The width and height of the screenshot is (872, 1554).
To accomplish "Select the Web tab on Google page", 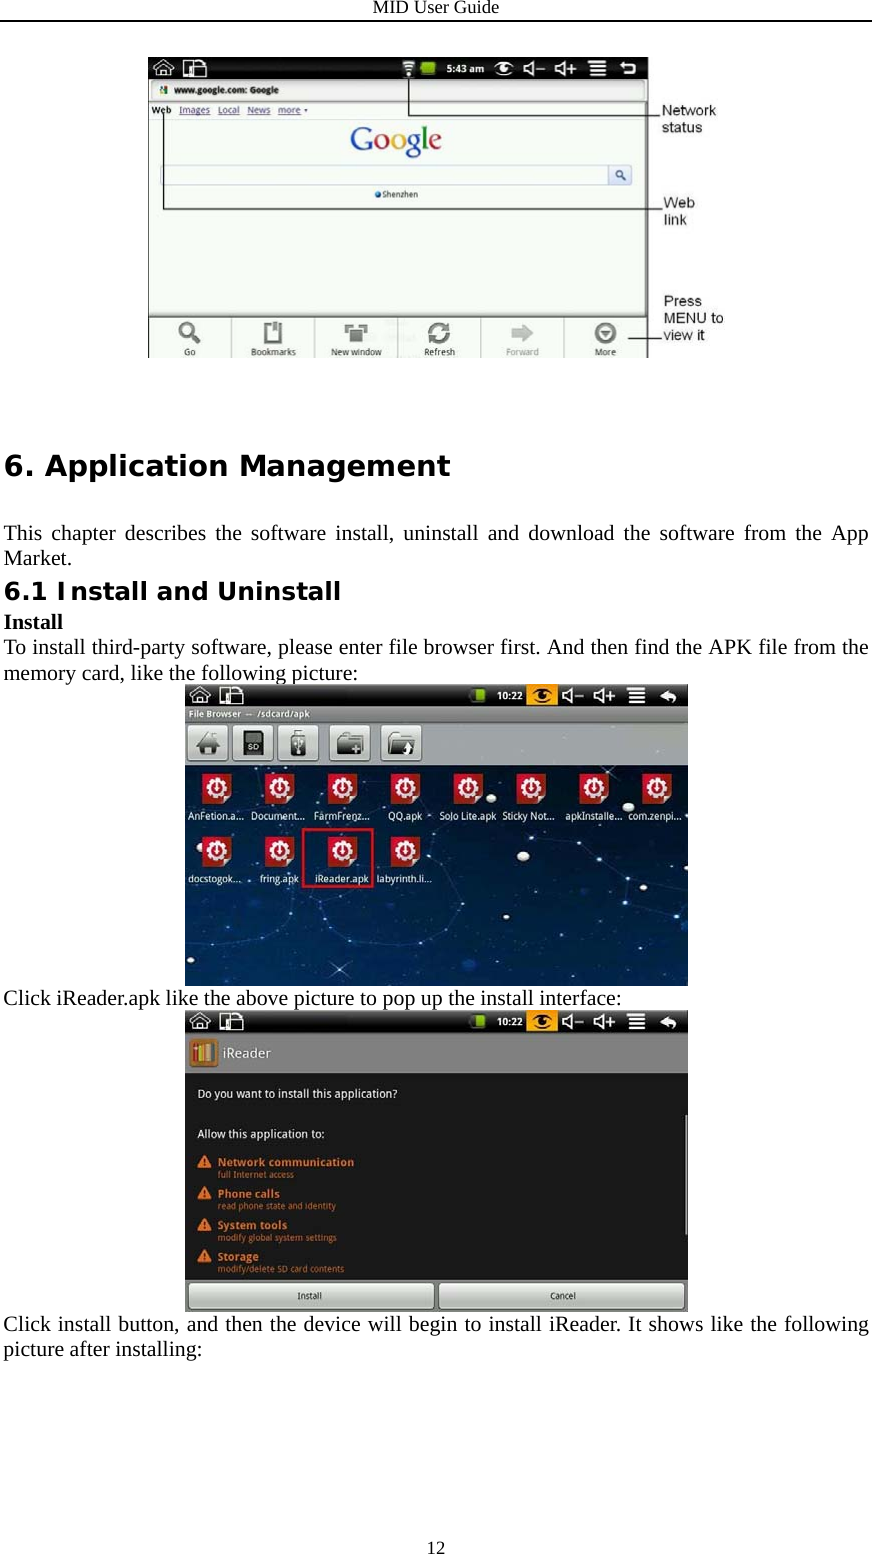I will (161, 110).
